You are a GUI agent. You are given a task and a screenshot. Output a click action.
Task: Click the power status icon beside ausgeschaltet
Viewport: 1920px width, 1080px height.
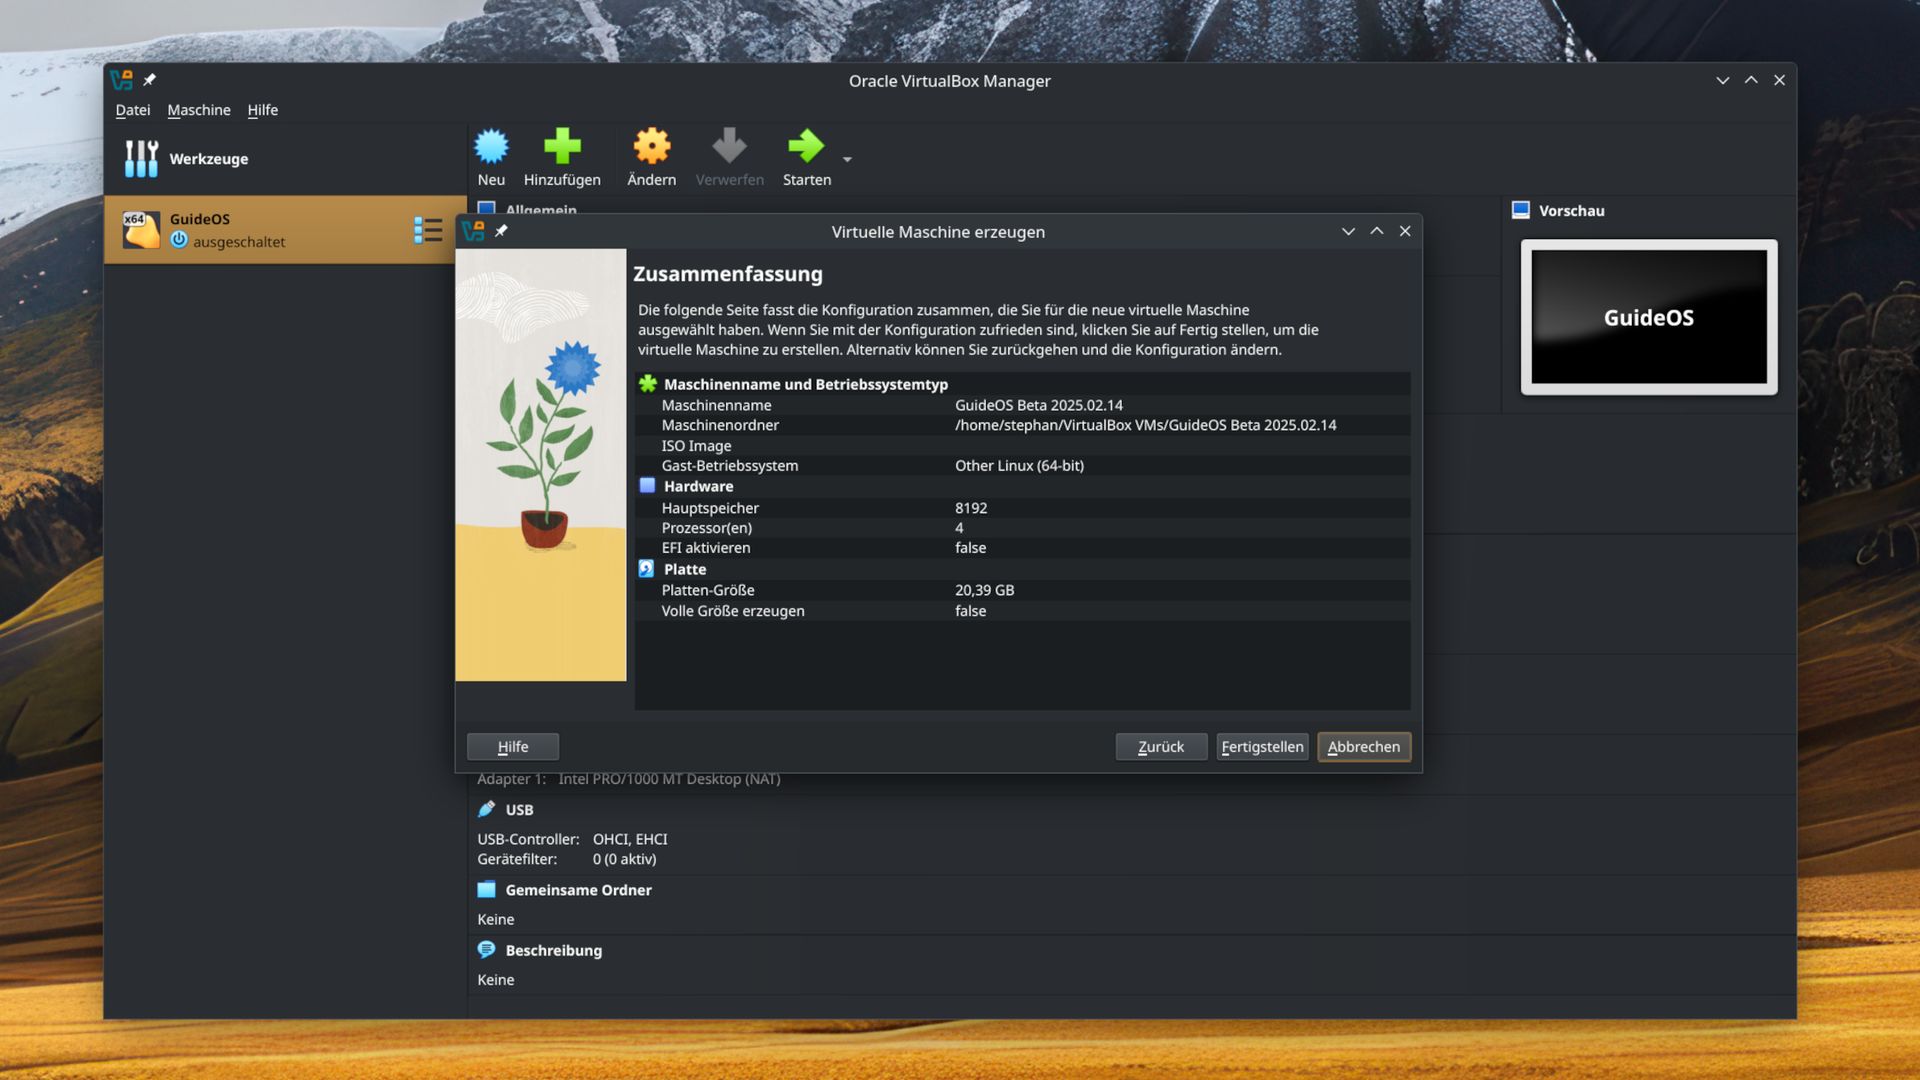click(179, 240)
